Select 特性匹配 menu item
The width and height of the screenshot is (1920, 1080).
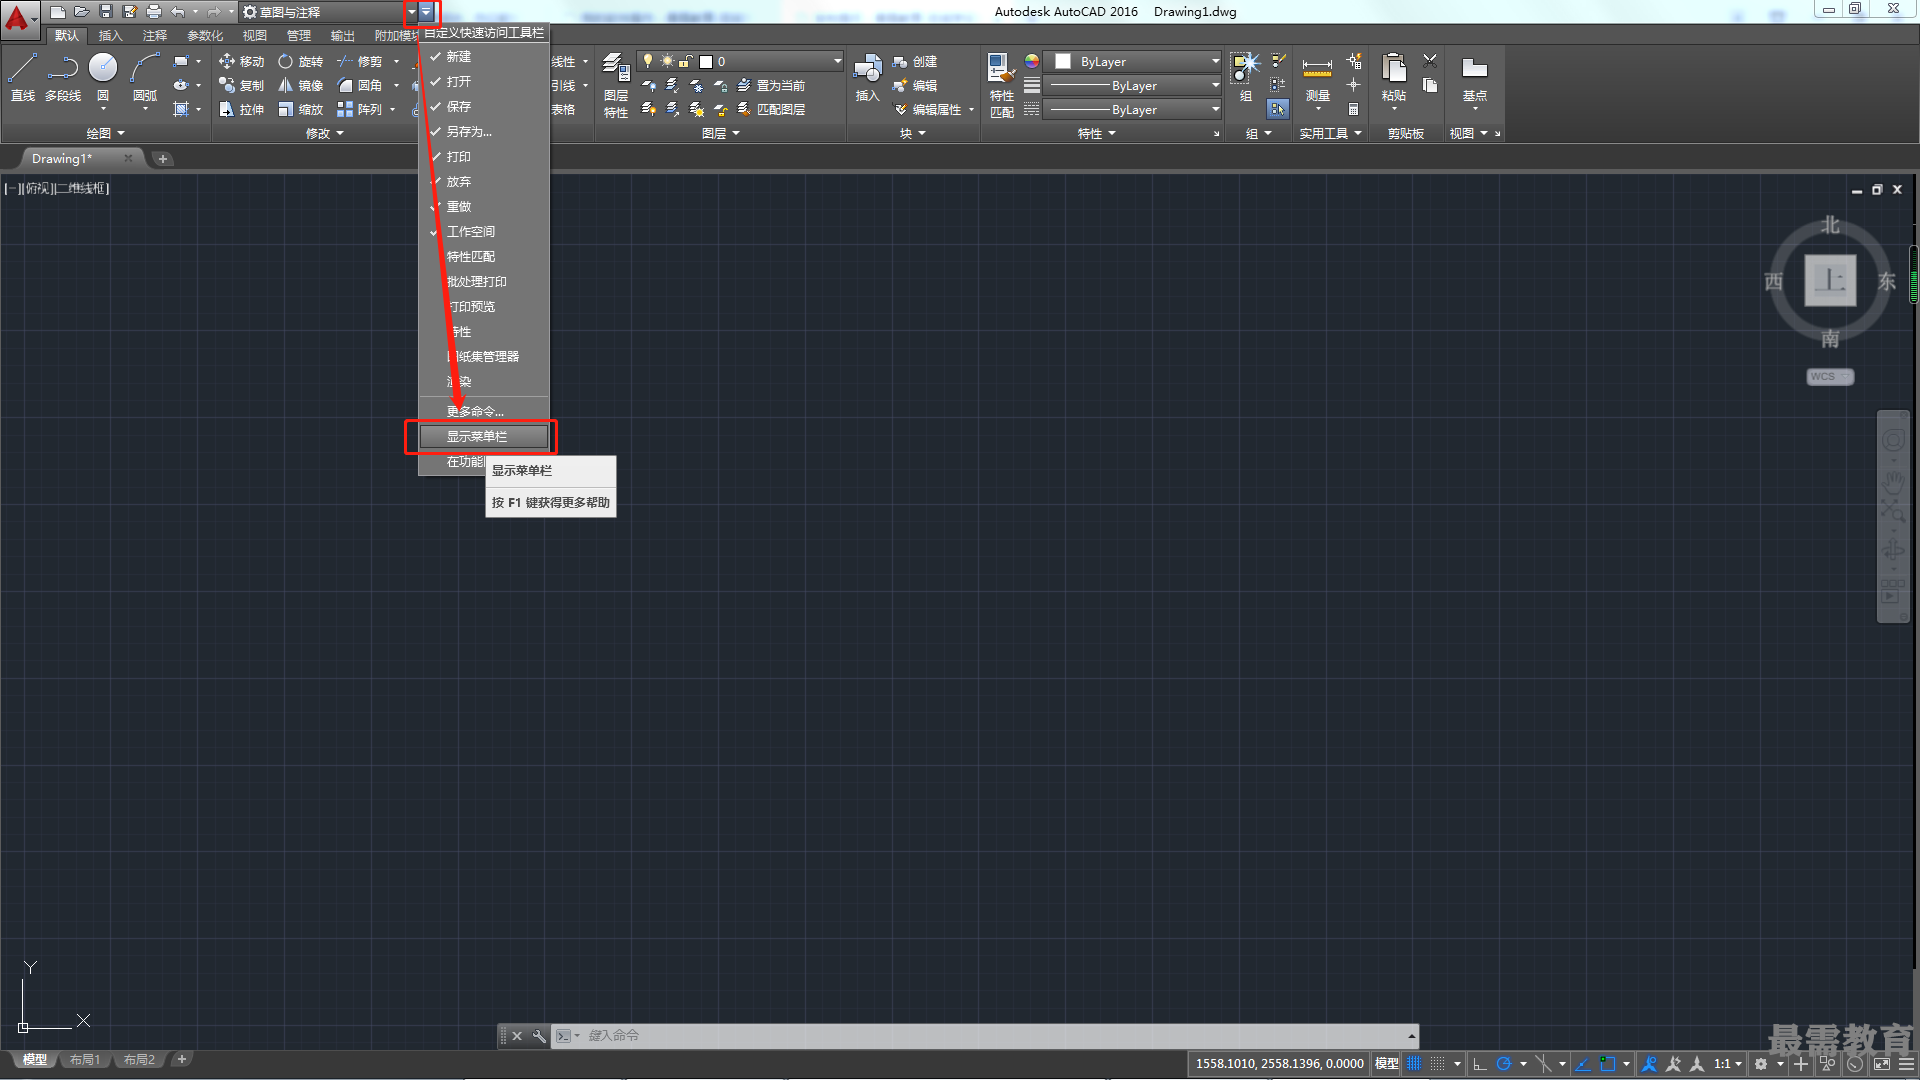tap(484, 257)
